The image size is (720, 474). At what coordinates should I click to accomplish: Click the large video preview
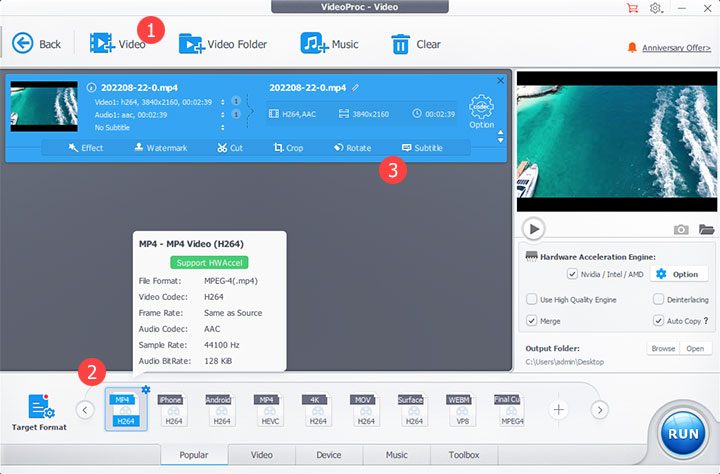(x=617, y=141)
